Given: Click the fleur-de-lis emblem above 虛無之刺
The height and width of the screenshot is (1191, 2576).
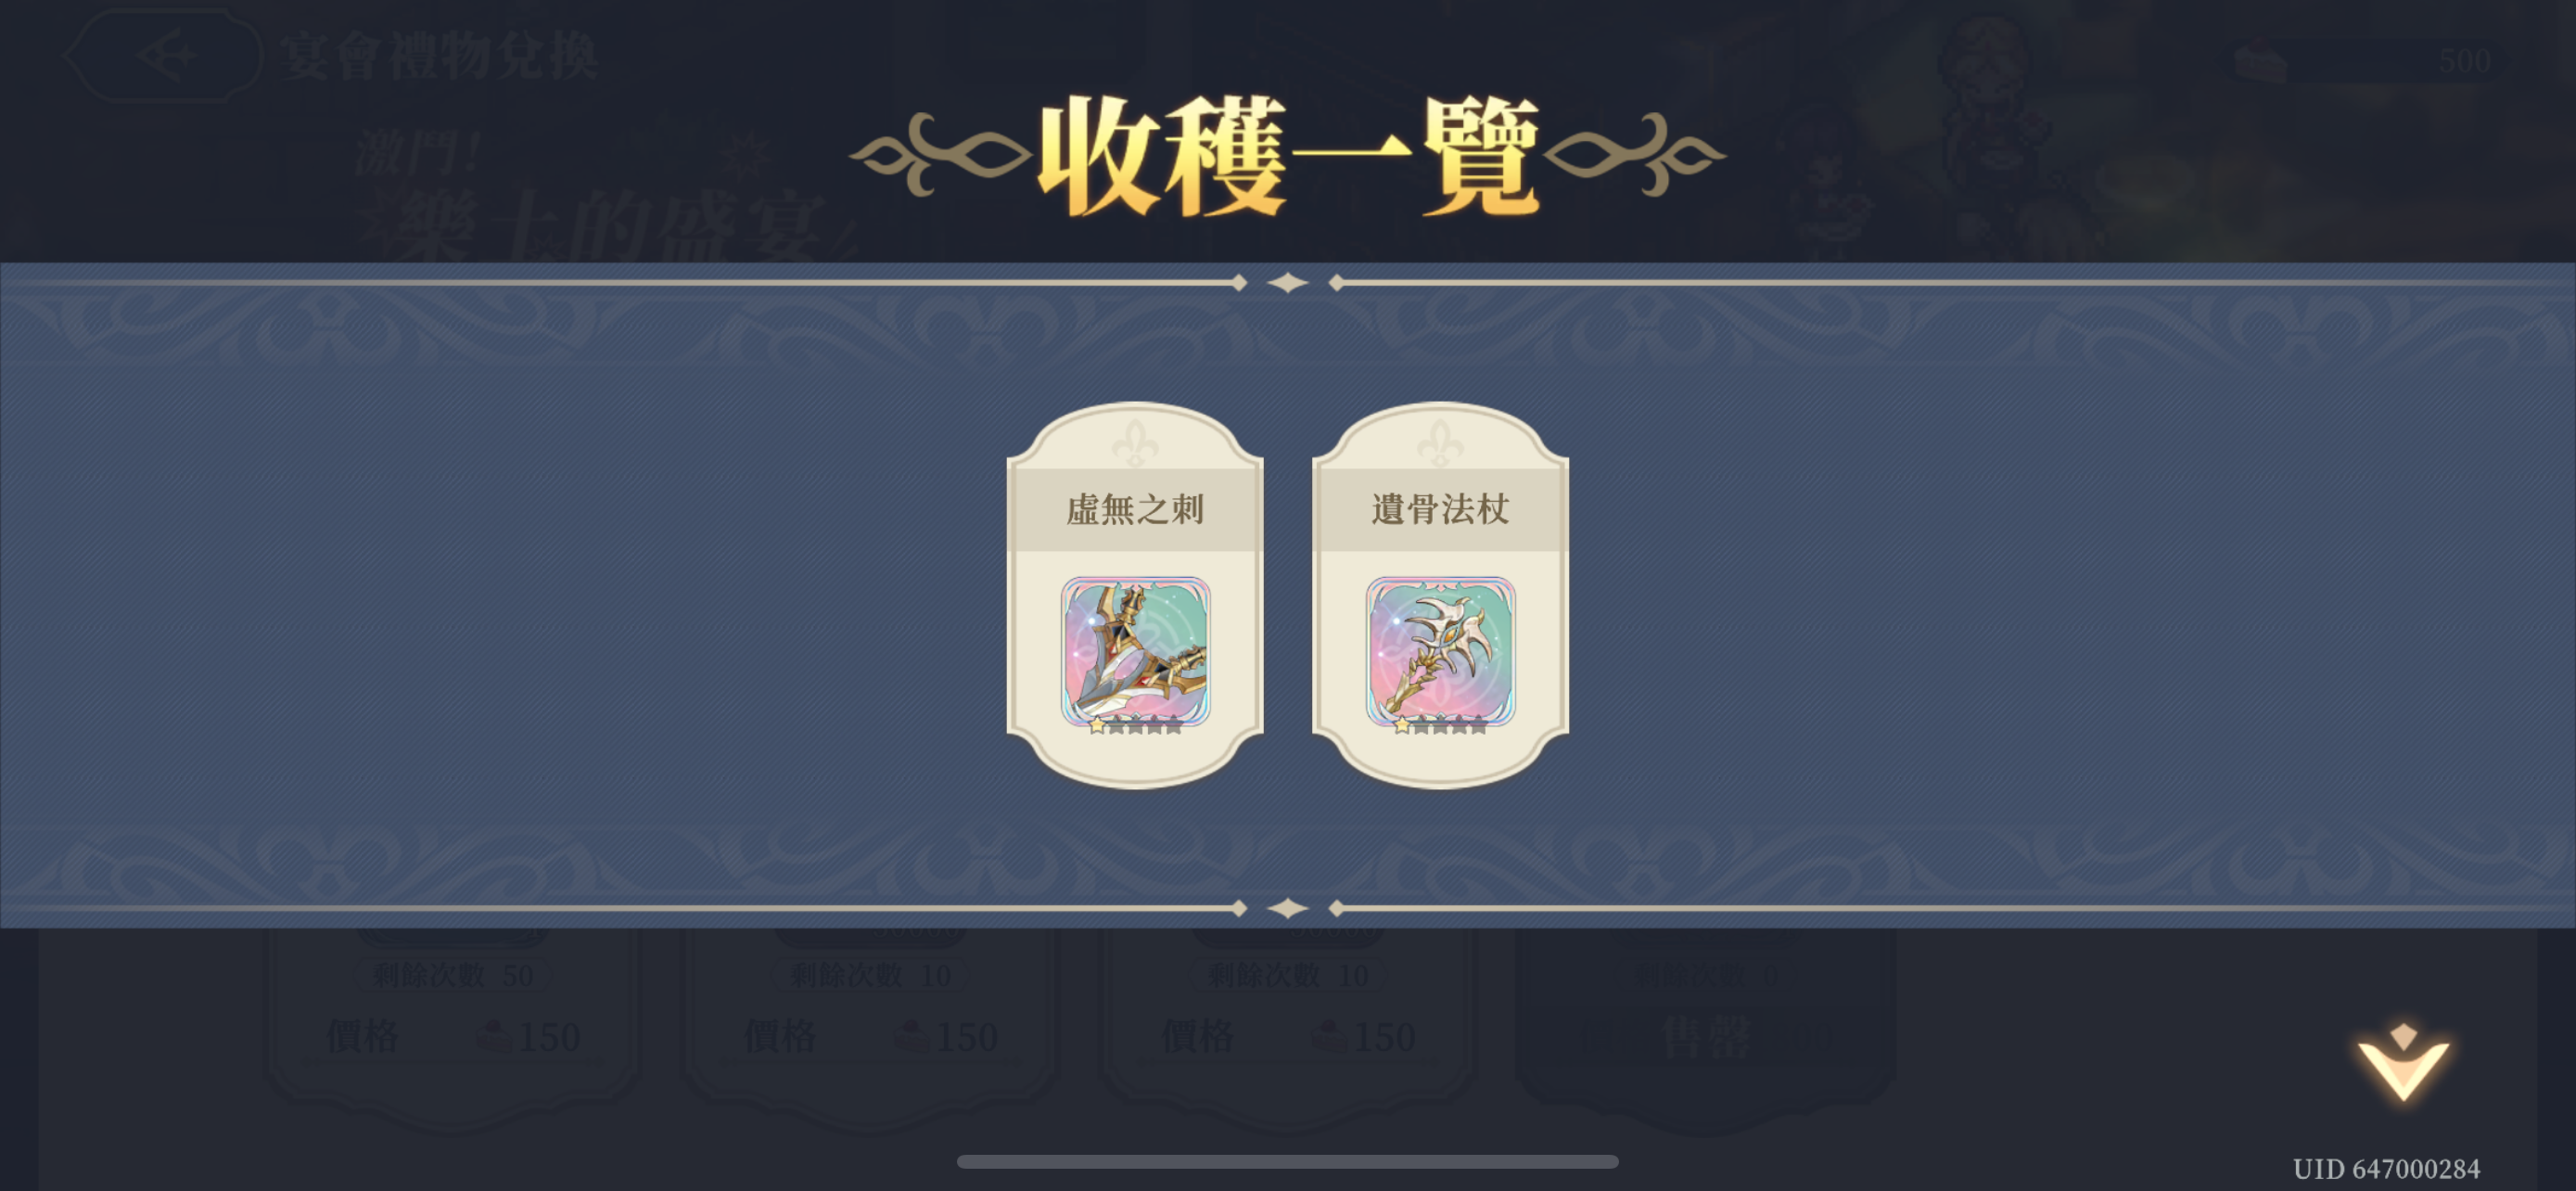Looking at the screenshot, I should pos(1135,443).
